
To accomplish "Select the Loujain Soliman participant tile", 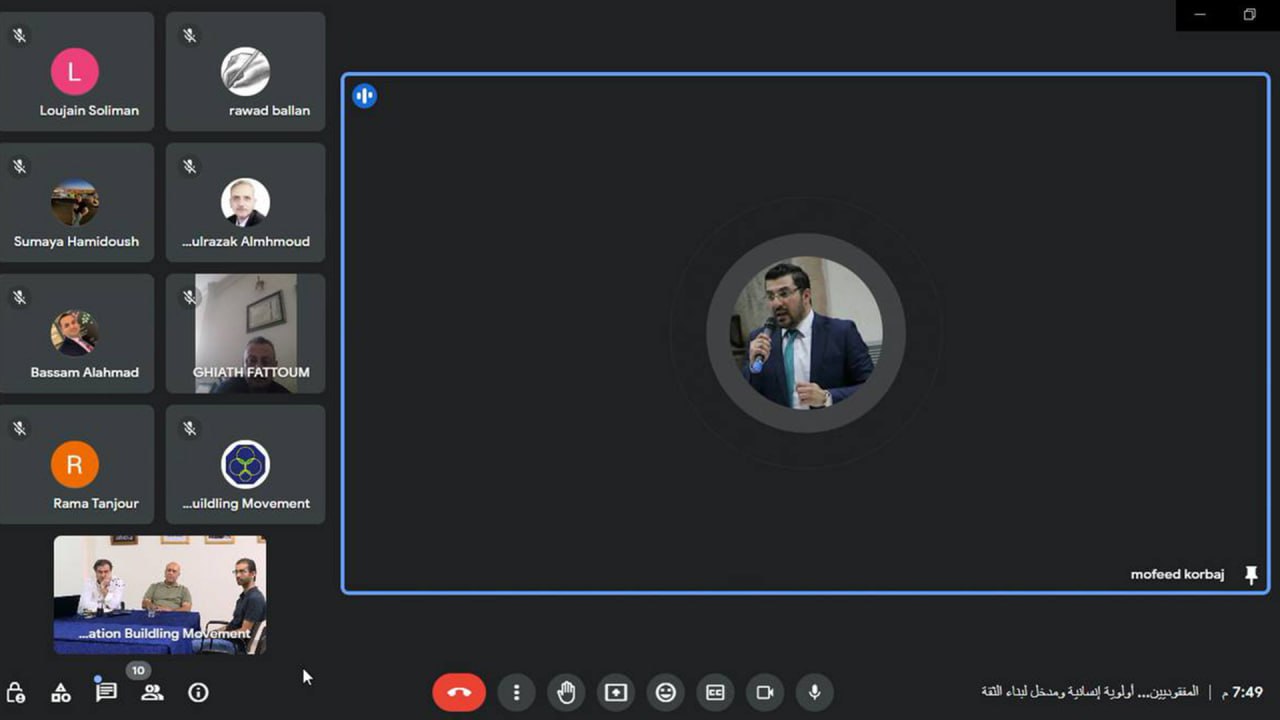I will tap(76, 72).
